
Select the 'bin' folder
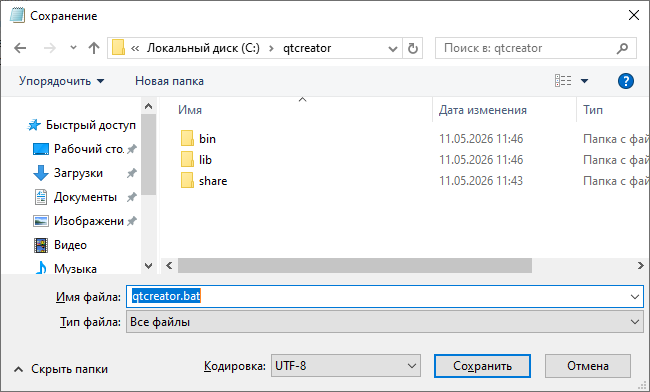point(207,139)
